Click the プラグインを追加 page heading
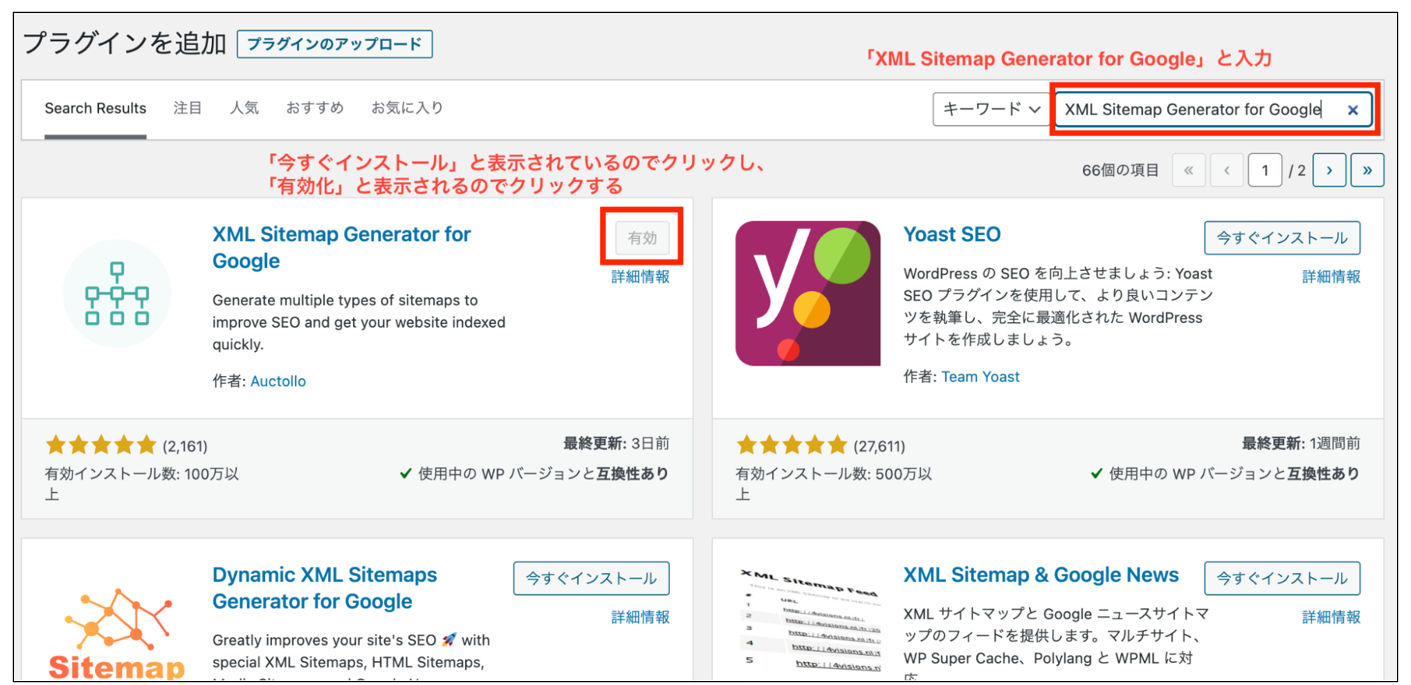Screen dimensions: 1411x685 [124, 43]
